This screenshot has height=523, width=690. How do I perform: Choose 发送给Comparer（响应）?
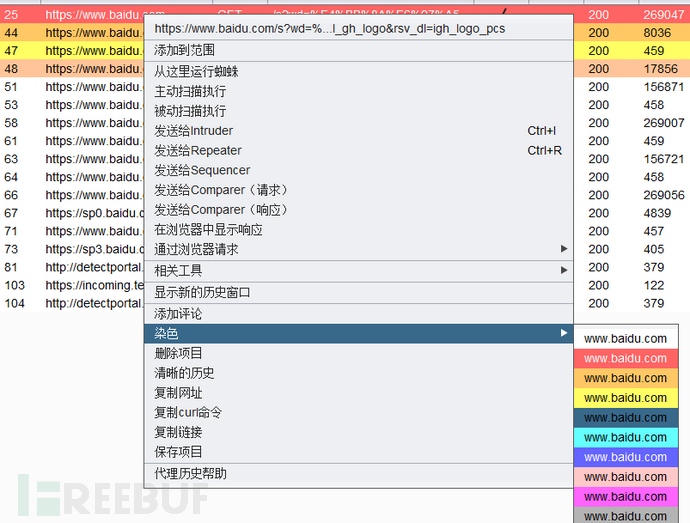(359, 210)
